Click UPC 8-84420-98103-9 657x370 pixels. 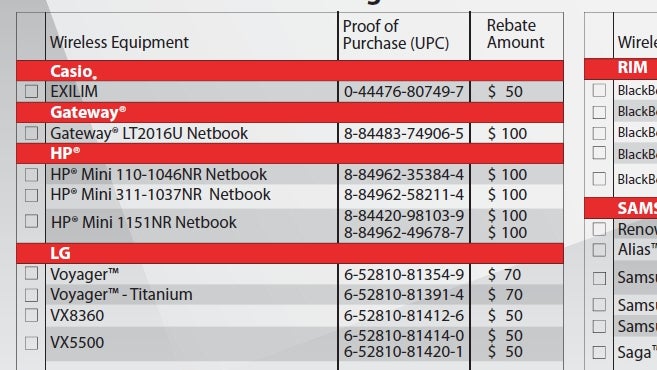click(404, 216)
